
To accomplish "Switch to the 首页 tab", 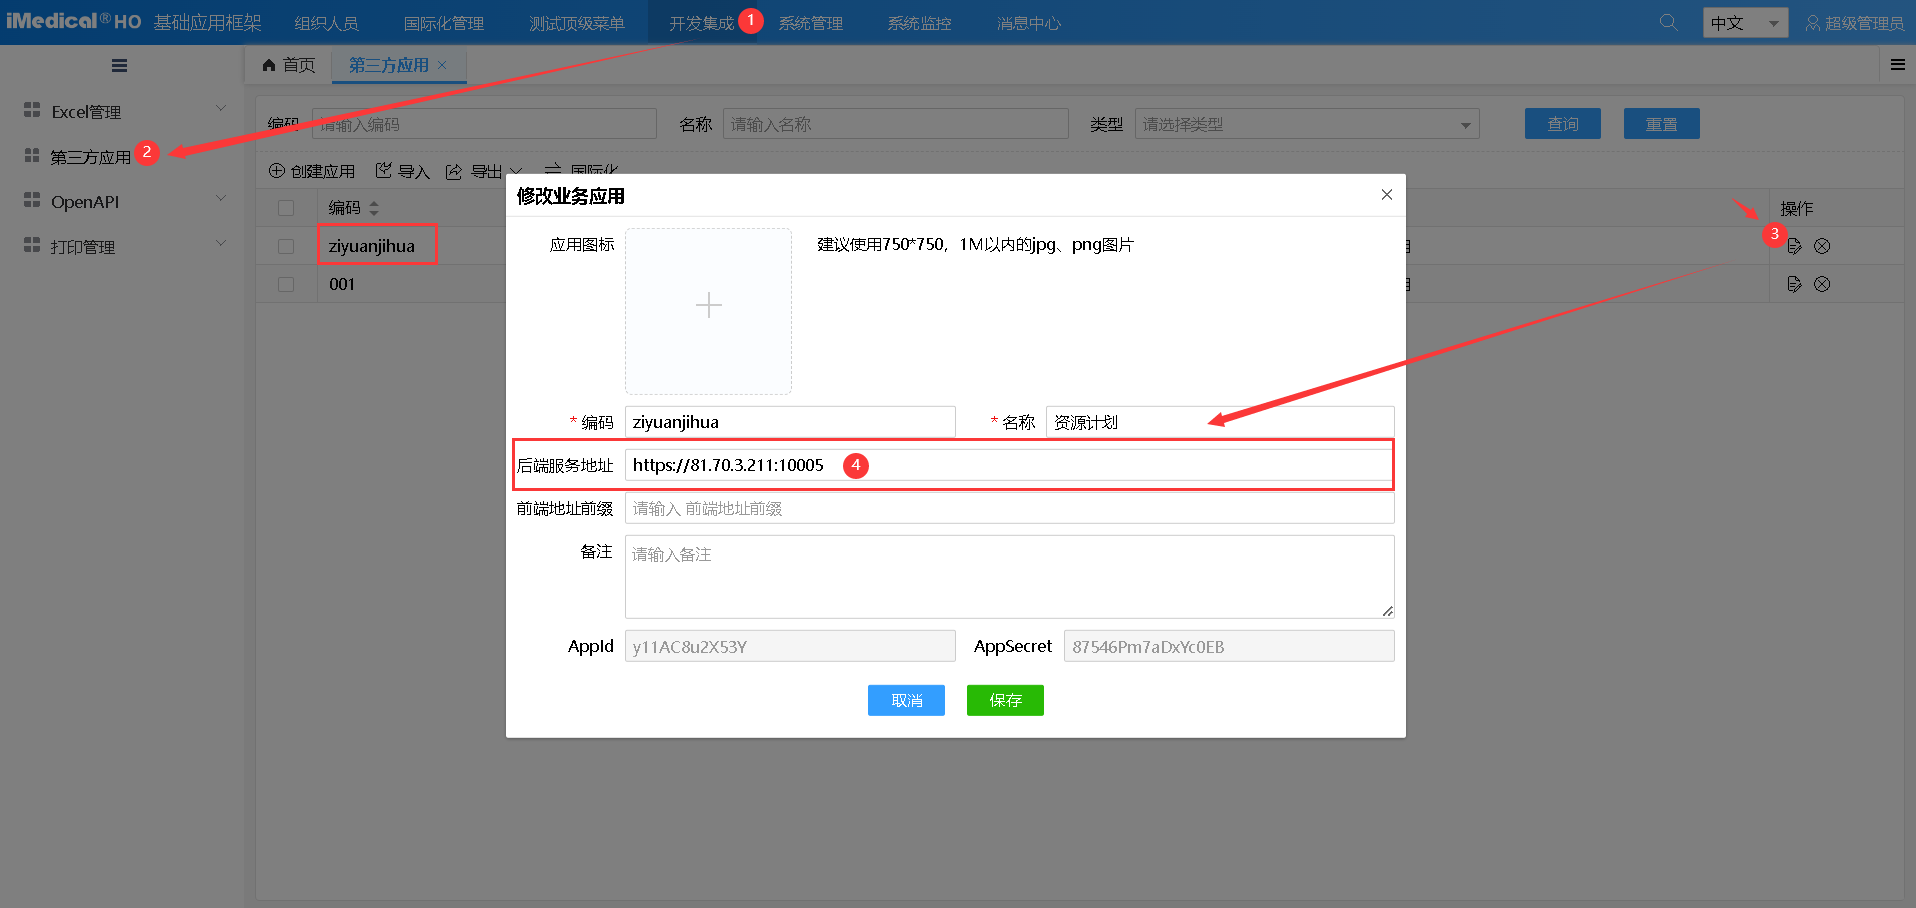I will pyautogui.click(x=289, y=65).
